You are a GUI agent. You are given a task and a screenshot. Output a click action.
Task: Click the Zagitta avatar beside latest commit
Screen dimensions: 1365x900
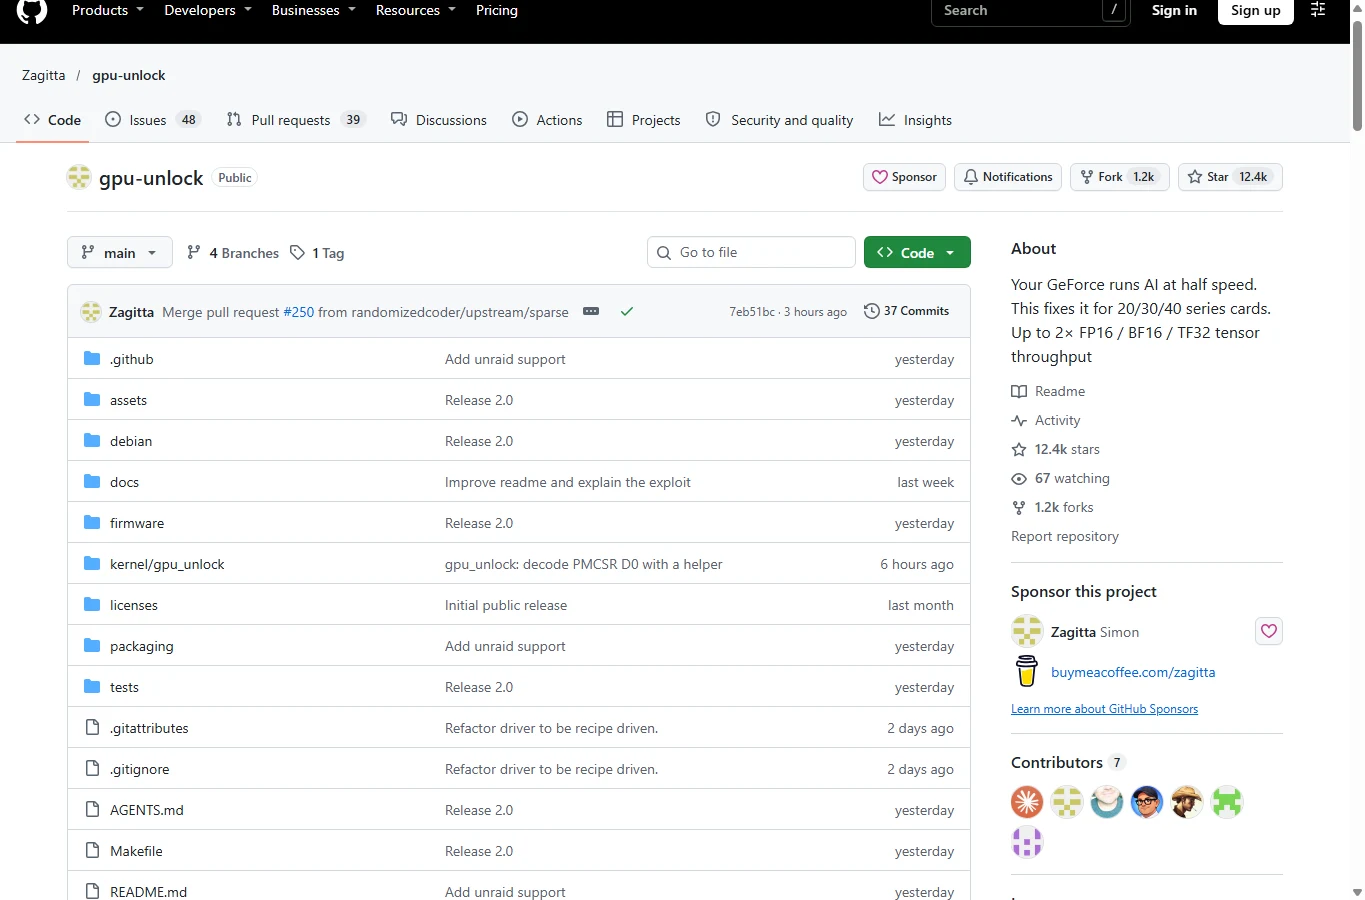click(x=91, y=312)
